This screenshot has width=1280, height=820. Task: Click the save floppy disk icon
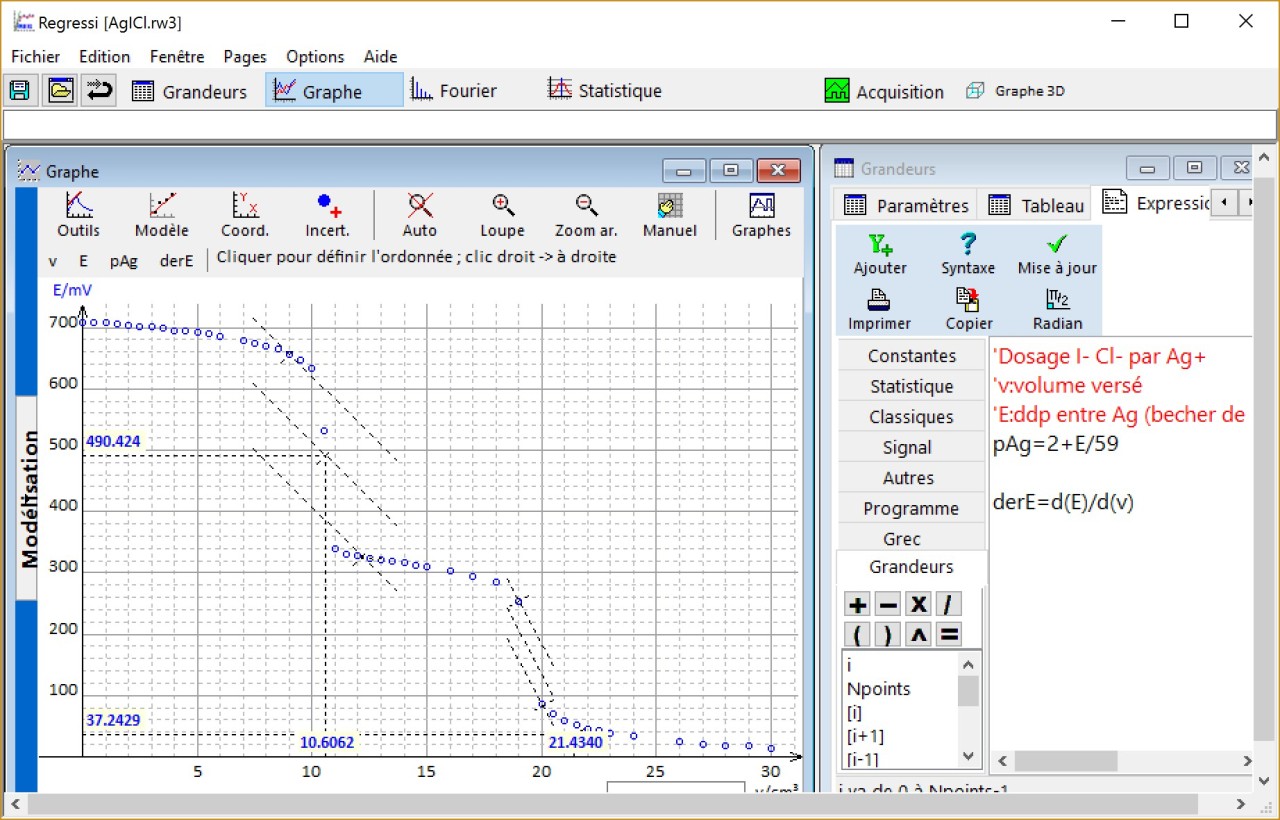18,91
